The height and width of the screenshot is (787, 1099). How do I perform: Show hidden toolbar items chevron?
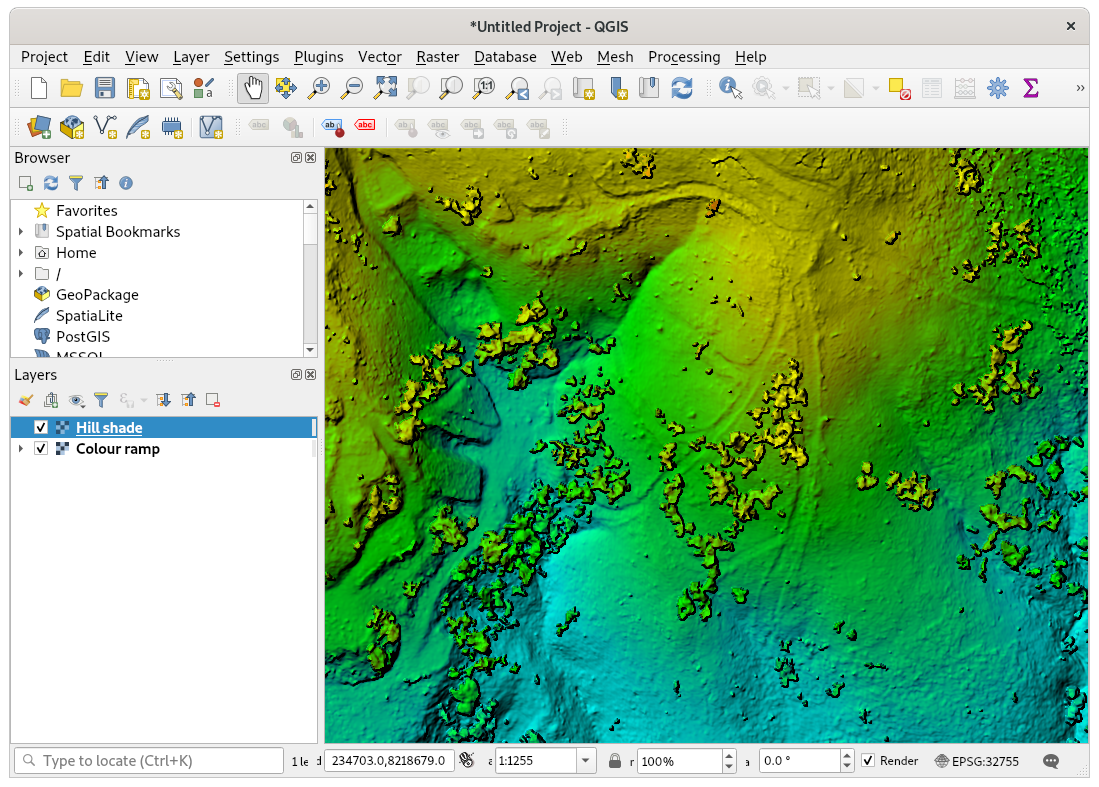tap(1080, 88)
